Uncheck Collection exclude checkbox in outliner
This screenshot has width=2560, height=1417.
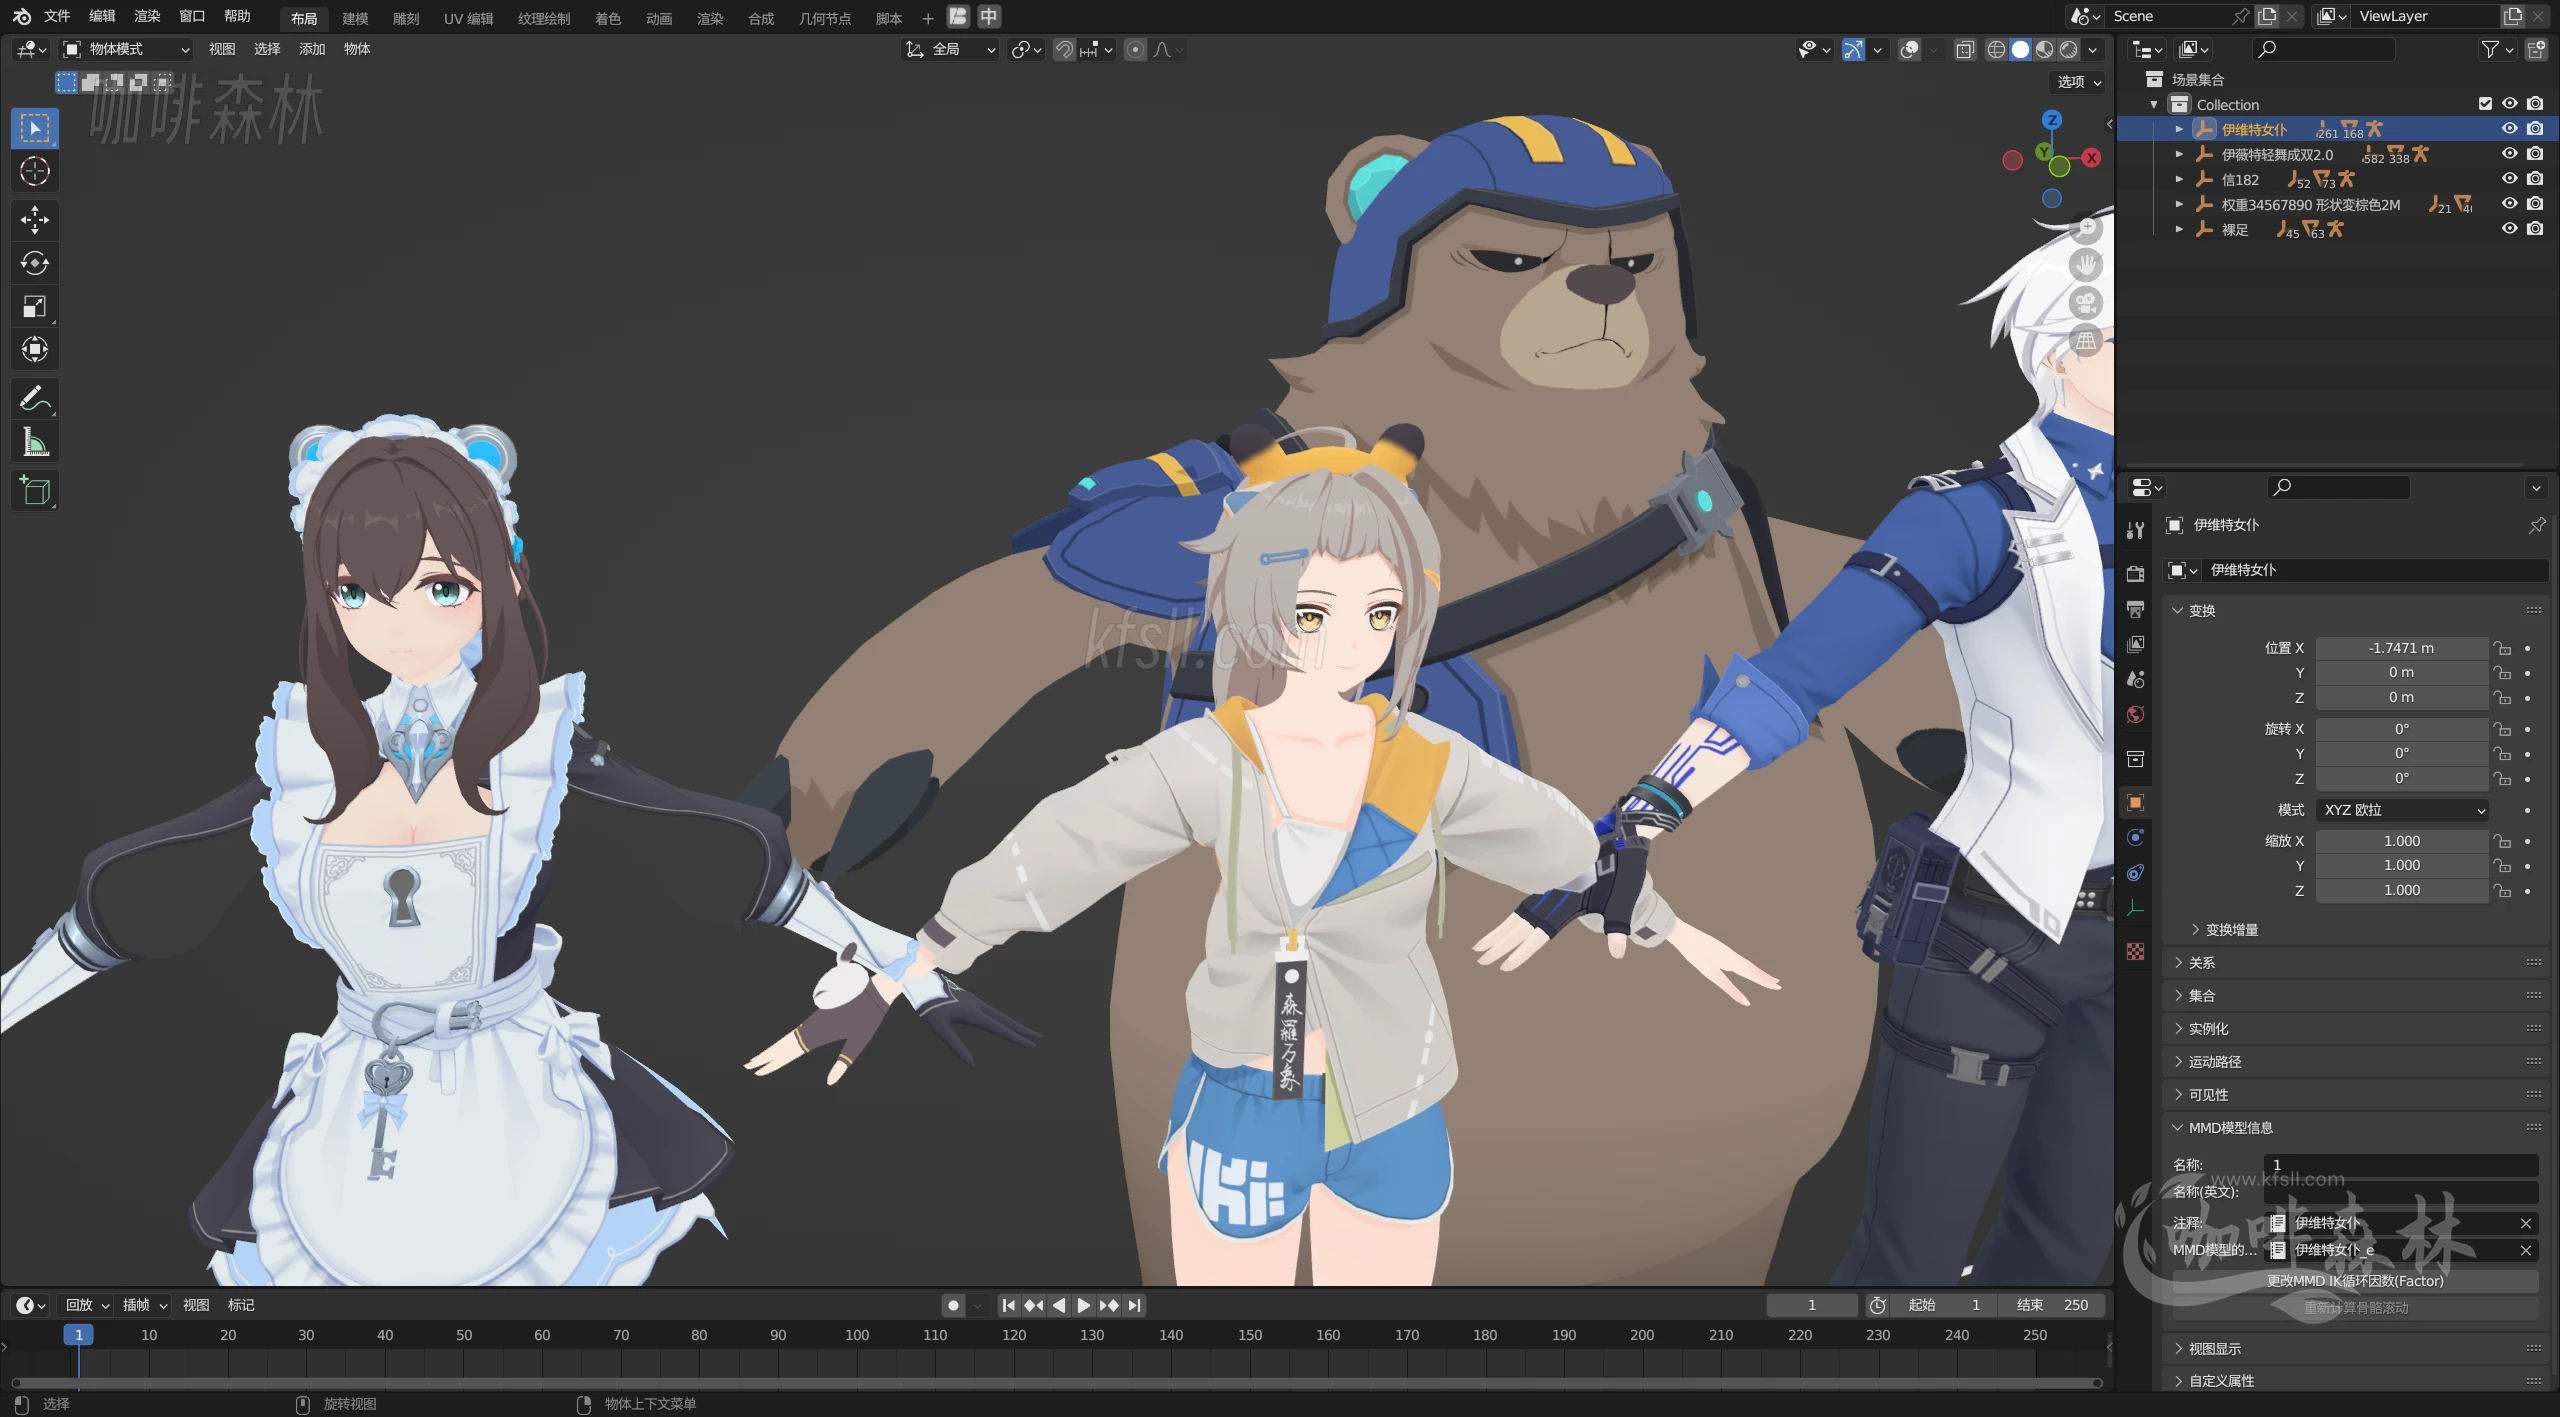2484,104
